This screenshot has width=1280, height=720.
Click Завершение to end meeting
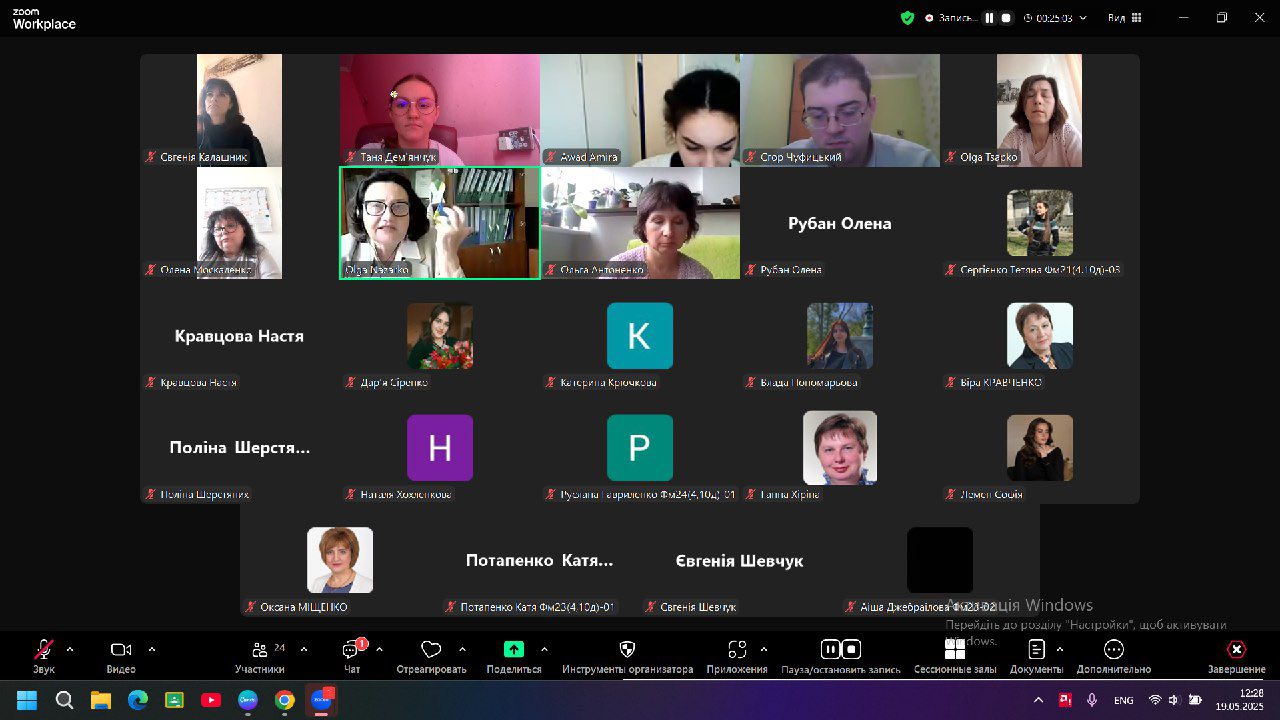tap(1236, 656)
